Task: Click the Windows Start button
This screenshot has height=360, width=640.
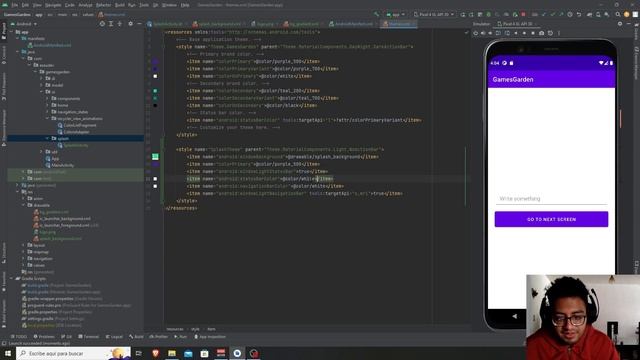Action: pos(8,353)
